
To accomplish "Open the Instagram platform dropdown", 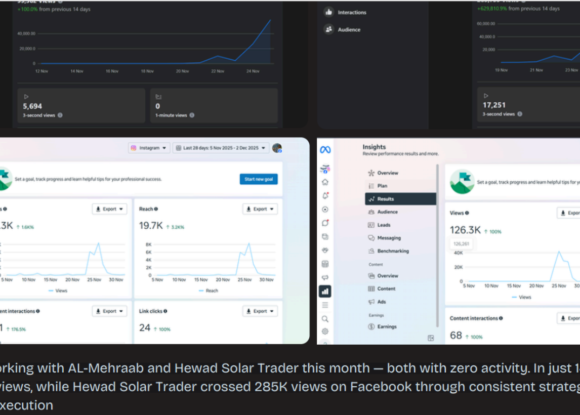I will coord(149,148).
